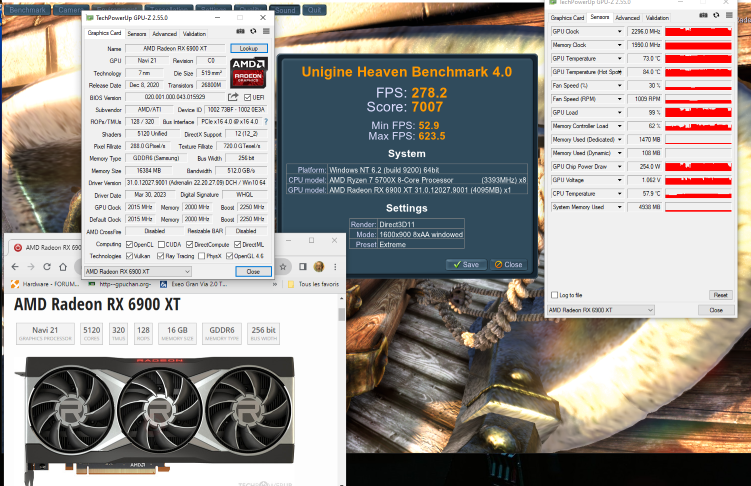Click the browser home icon

pyautogui.click(x=63, y=267)
